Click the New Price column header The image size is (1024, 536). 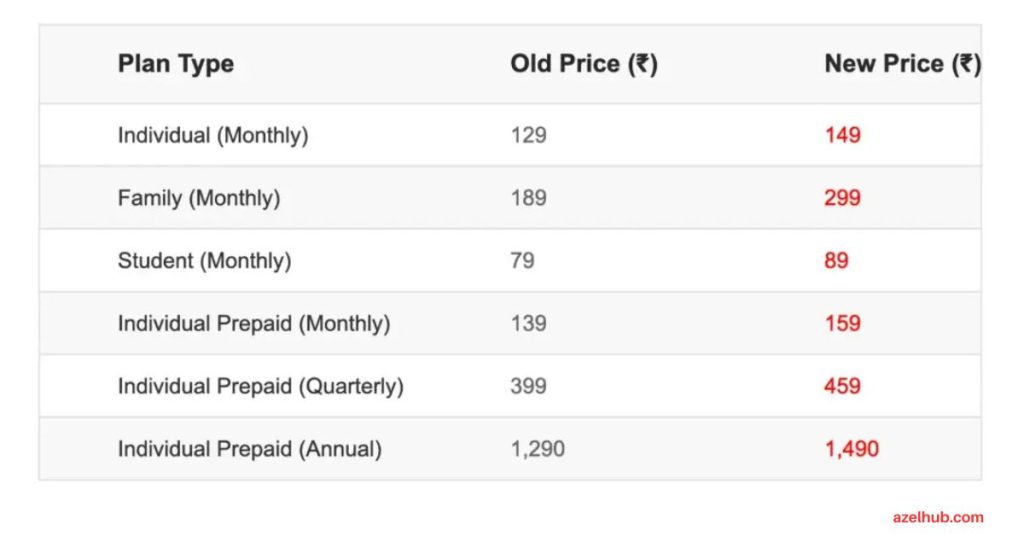(x=903, y=64)
